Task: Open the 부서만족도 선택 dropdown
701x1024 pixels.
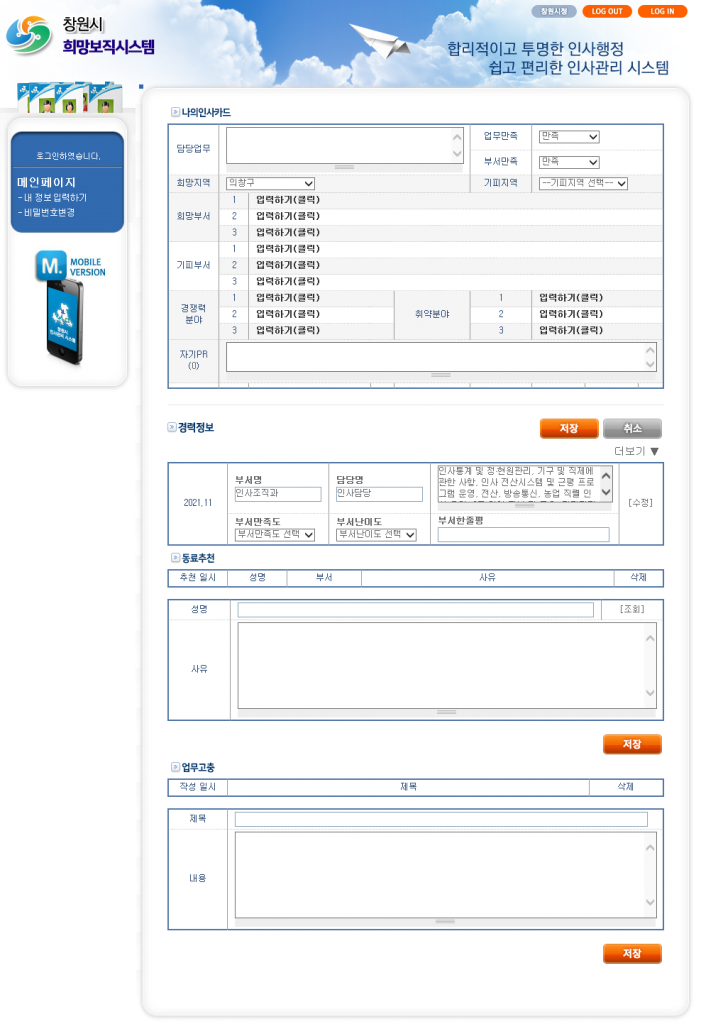Action: [x=274, y=535]
